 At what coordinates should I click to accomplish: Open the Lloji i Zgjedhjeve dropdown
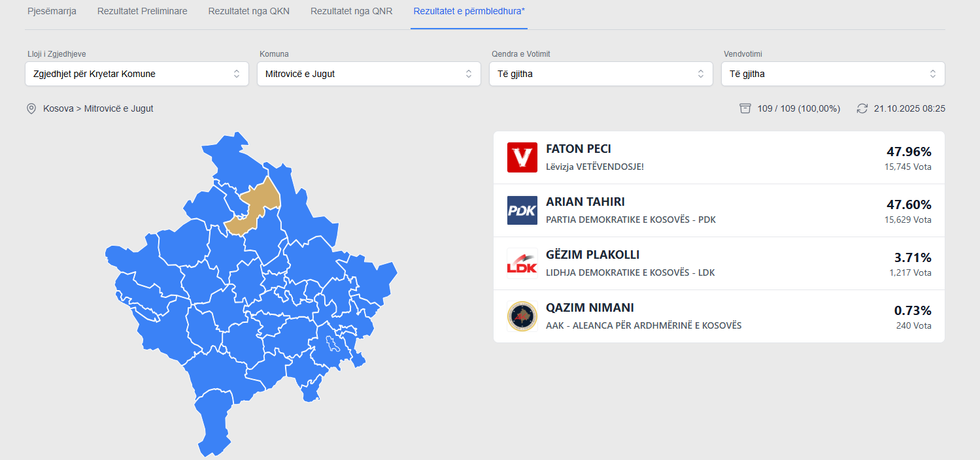137,74
